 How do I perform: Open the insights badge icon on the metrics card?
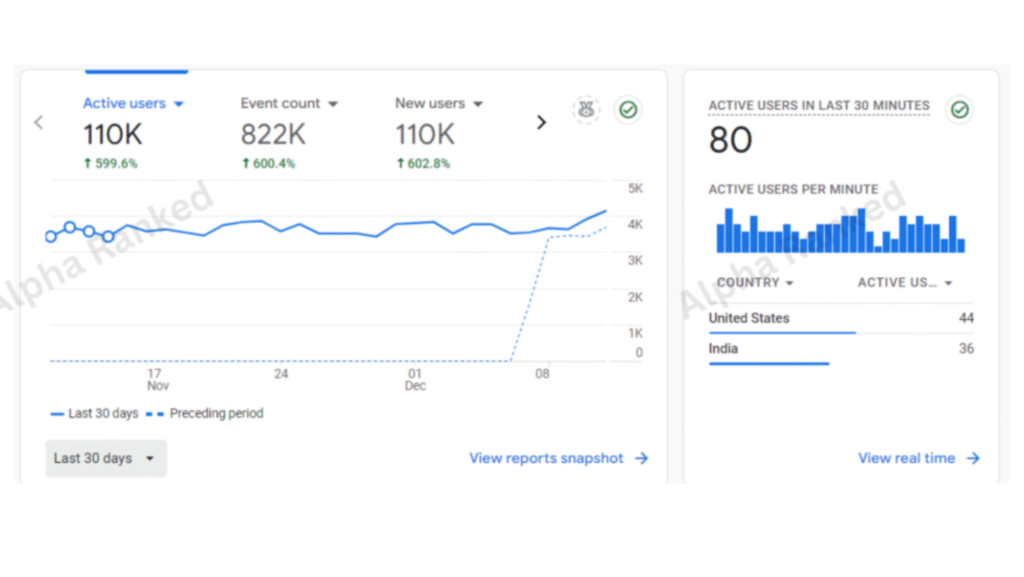click(585, 110)
